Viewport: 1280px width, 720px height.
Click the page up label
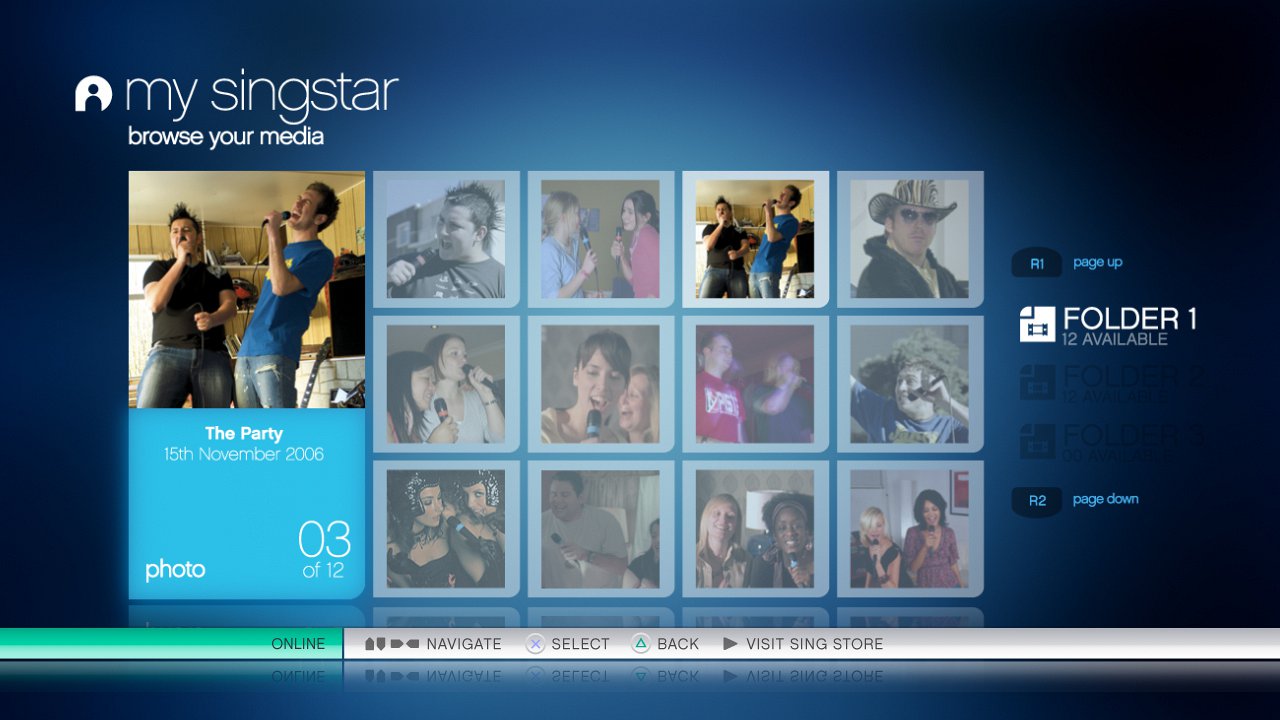[1097, 263]
